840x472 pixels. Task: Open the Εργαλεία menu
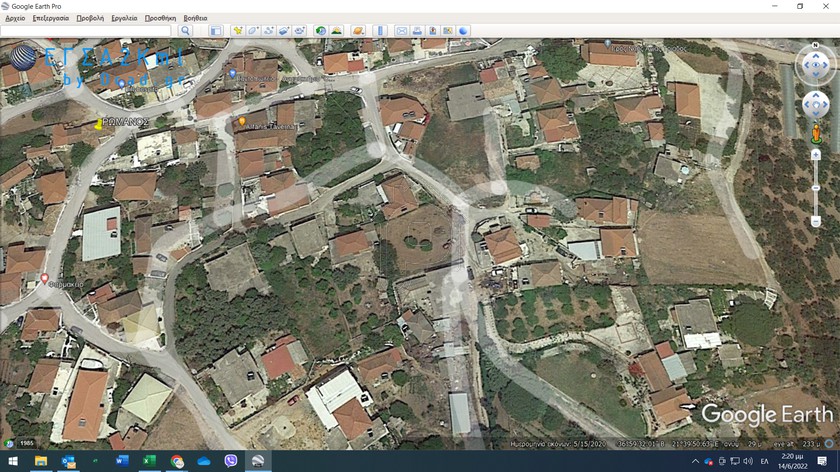click(124, 18)
